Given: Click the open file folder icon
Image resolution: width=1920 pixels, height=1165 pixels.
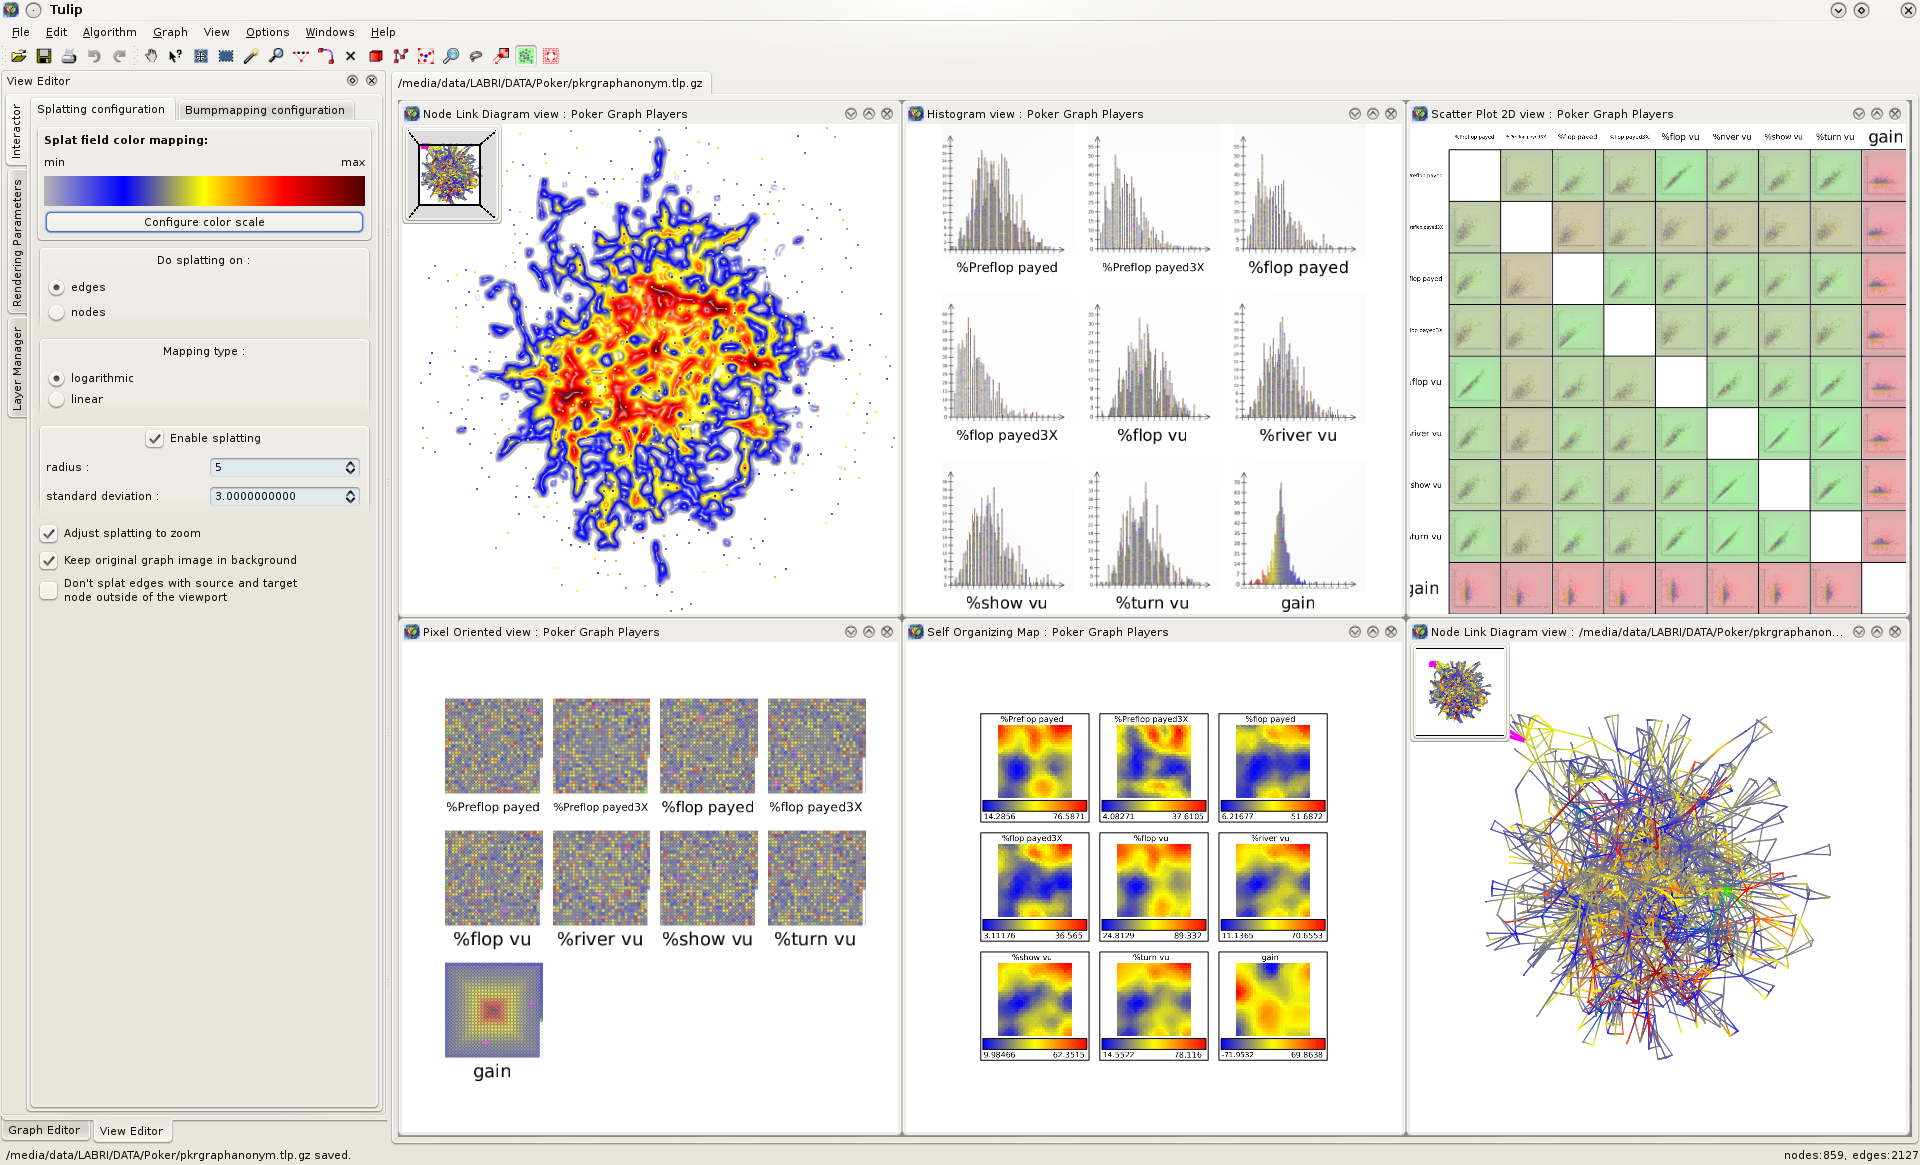Looking at the screenshot, I should pos(18,56).
